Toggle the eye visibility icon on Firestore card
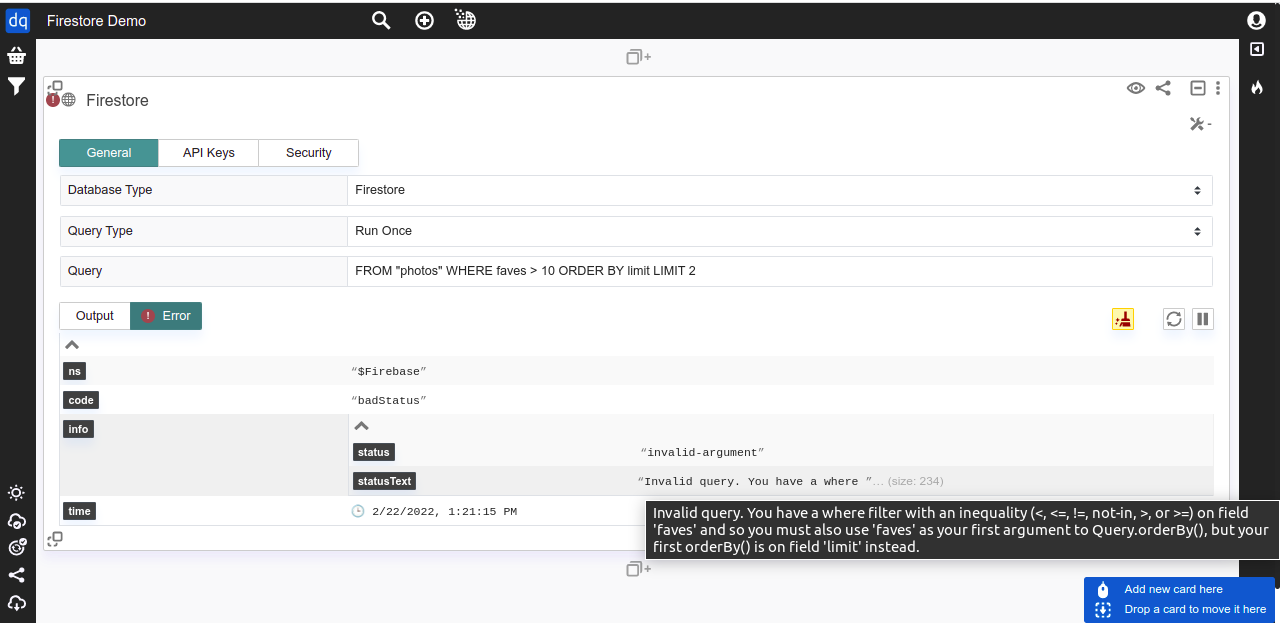 [1136, 88]
